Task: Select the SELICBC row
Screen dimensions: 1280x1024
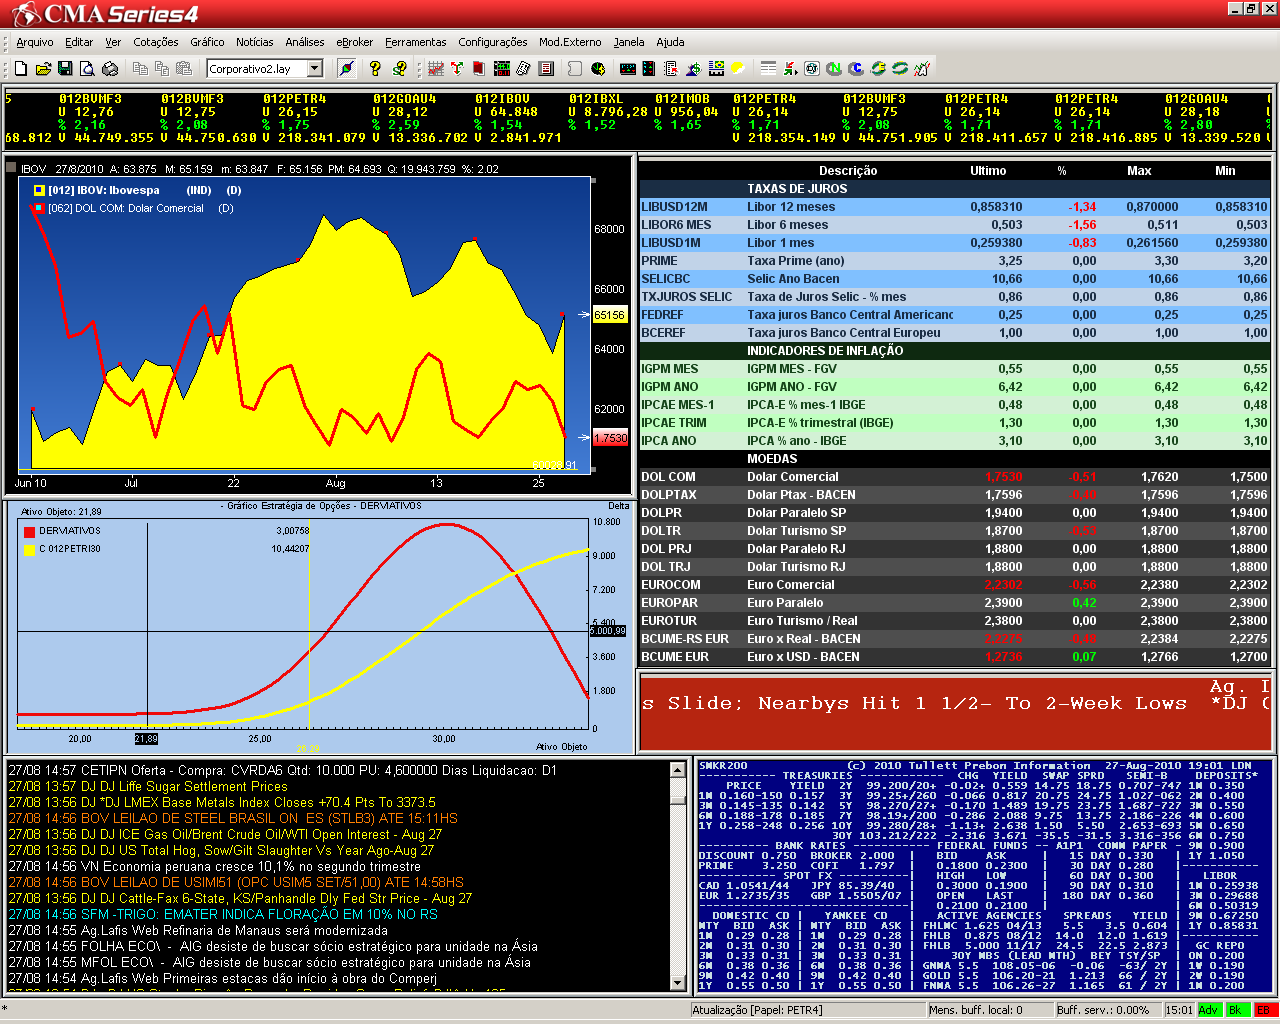Action: pyautogui.click(x=954, y=279)
